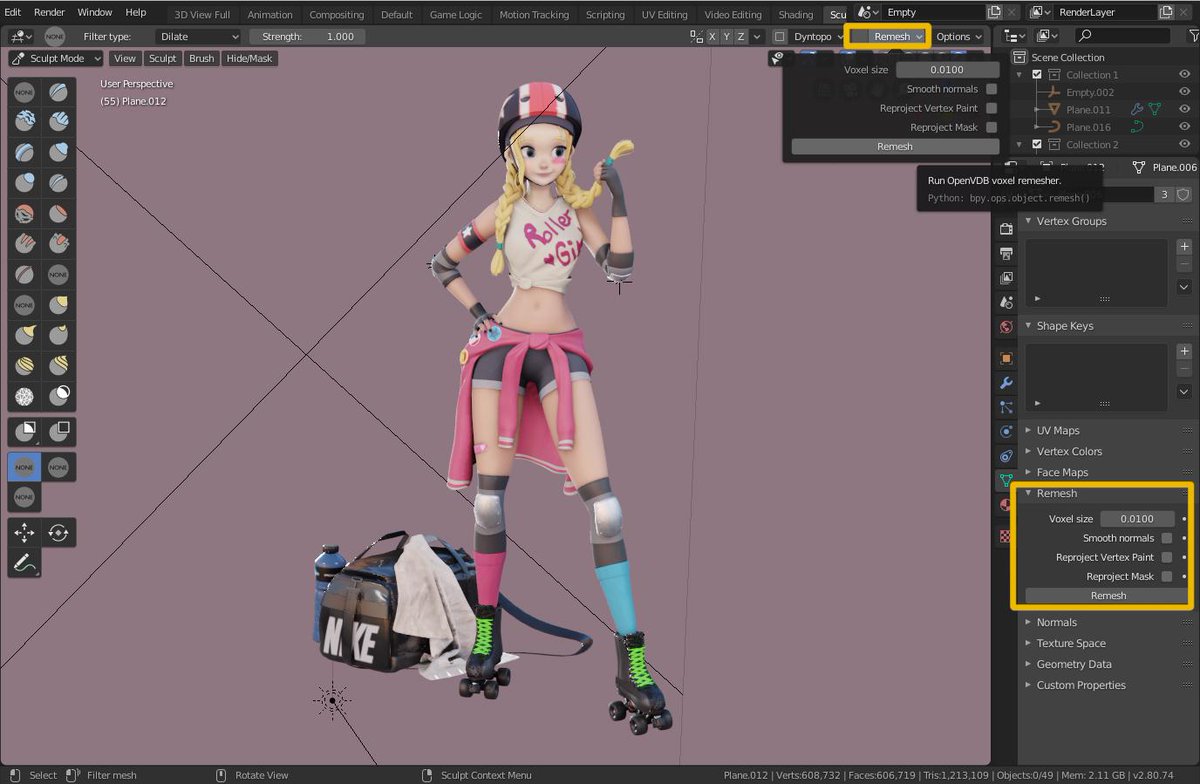
Task: Create new scene next to Empty
Action: [994, 12]
